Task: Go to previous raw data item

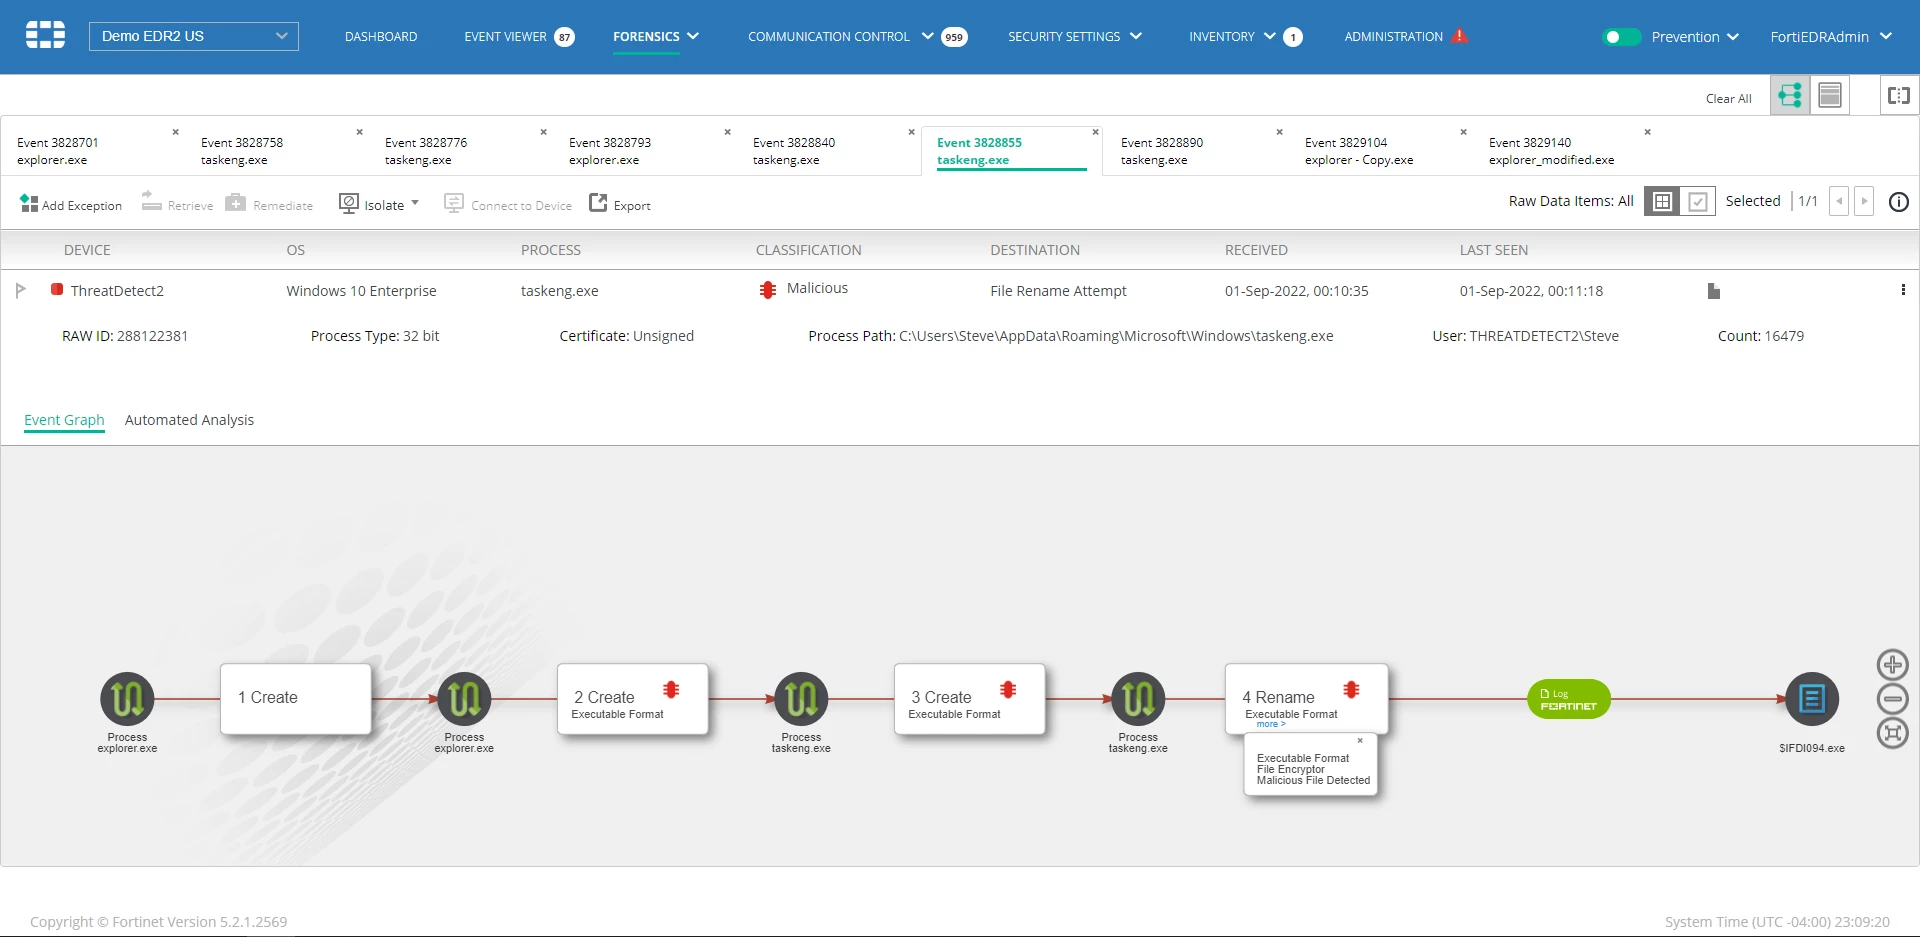Action: [1838, 201]
